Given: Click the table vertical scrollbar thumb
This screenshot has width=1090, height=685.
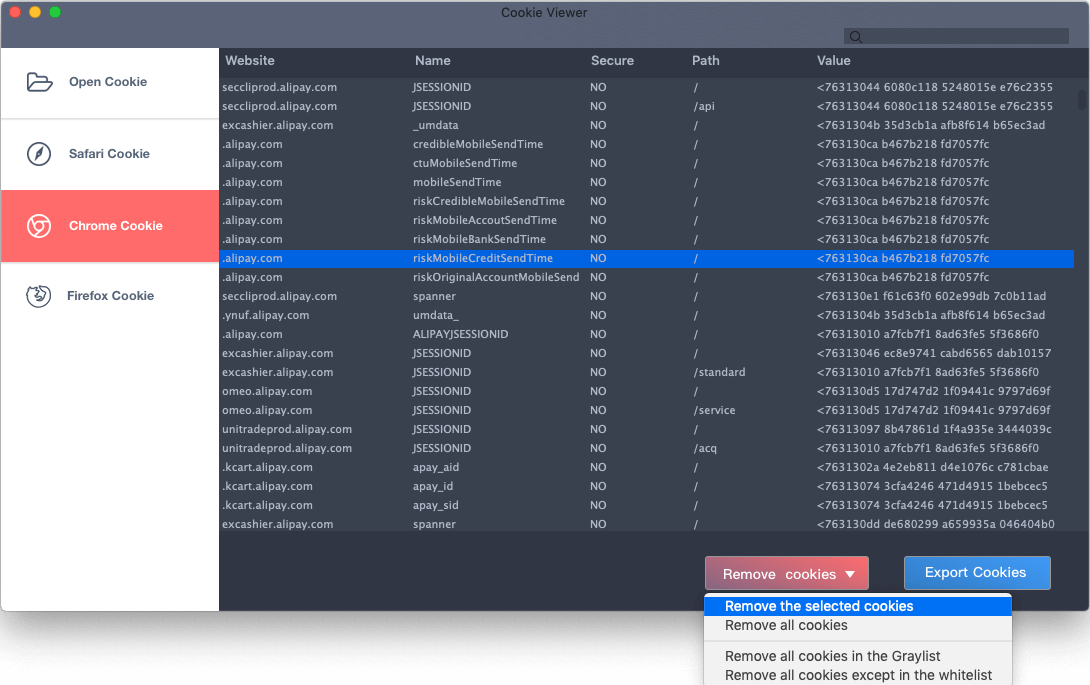Looking at the screenshot, I should [1082, 99].
